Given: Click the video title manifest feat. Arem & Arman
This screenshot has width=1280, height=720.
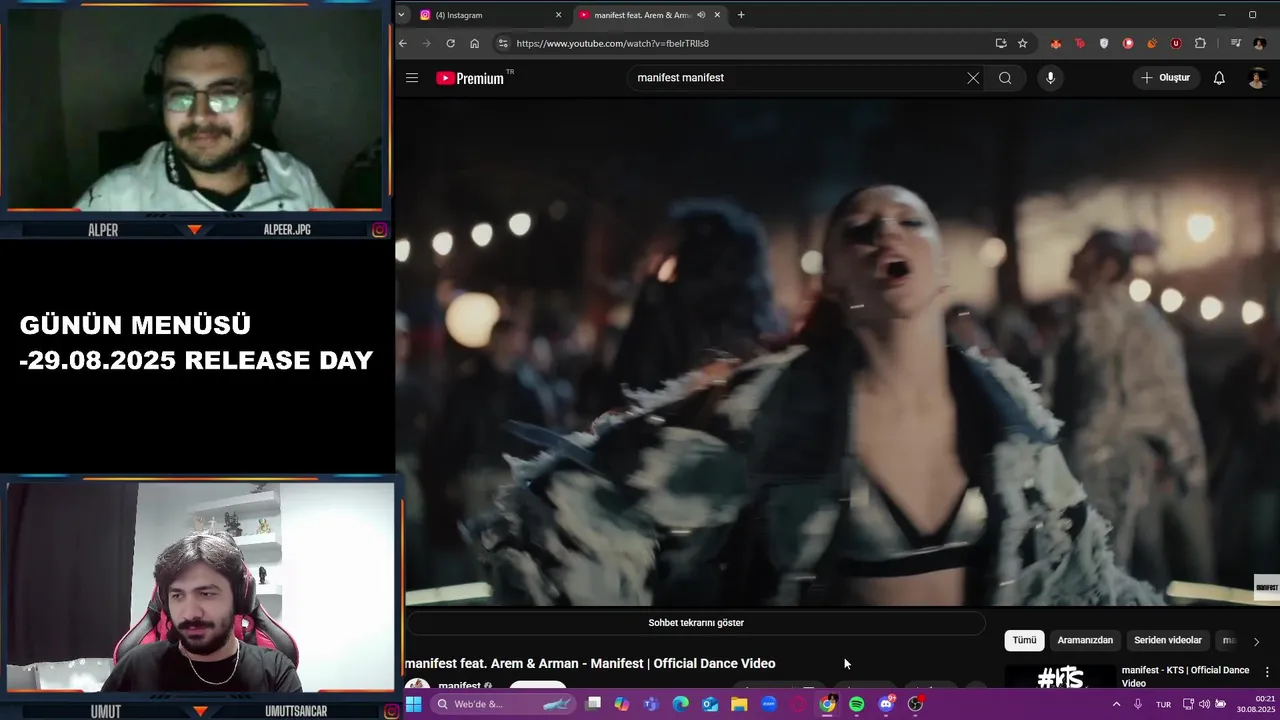Looking at the screenshot, I should (590, 664).
